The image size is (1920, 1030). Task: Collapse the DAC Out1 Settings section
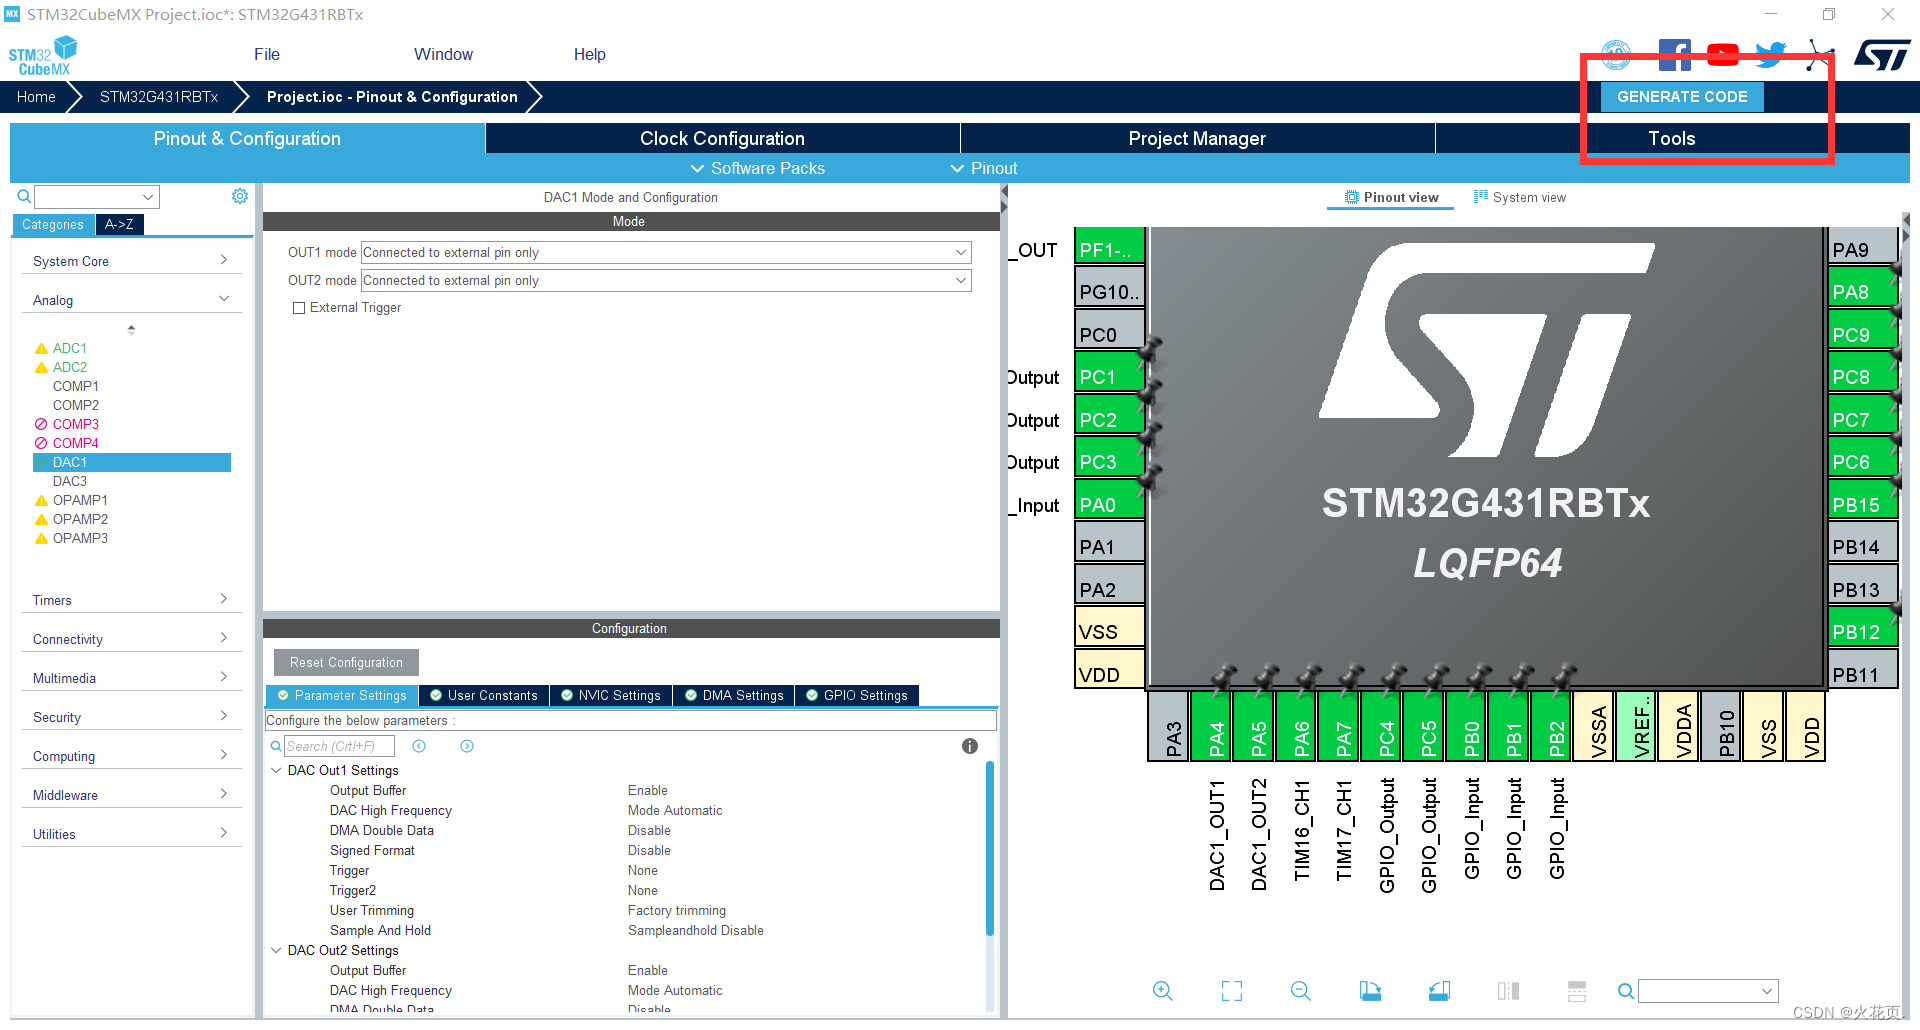(x=277, y=770)
